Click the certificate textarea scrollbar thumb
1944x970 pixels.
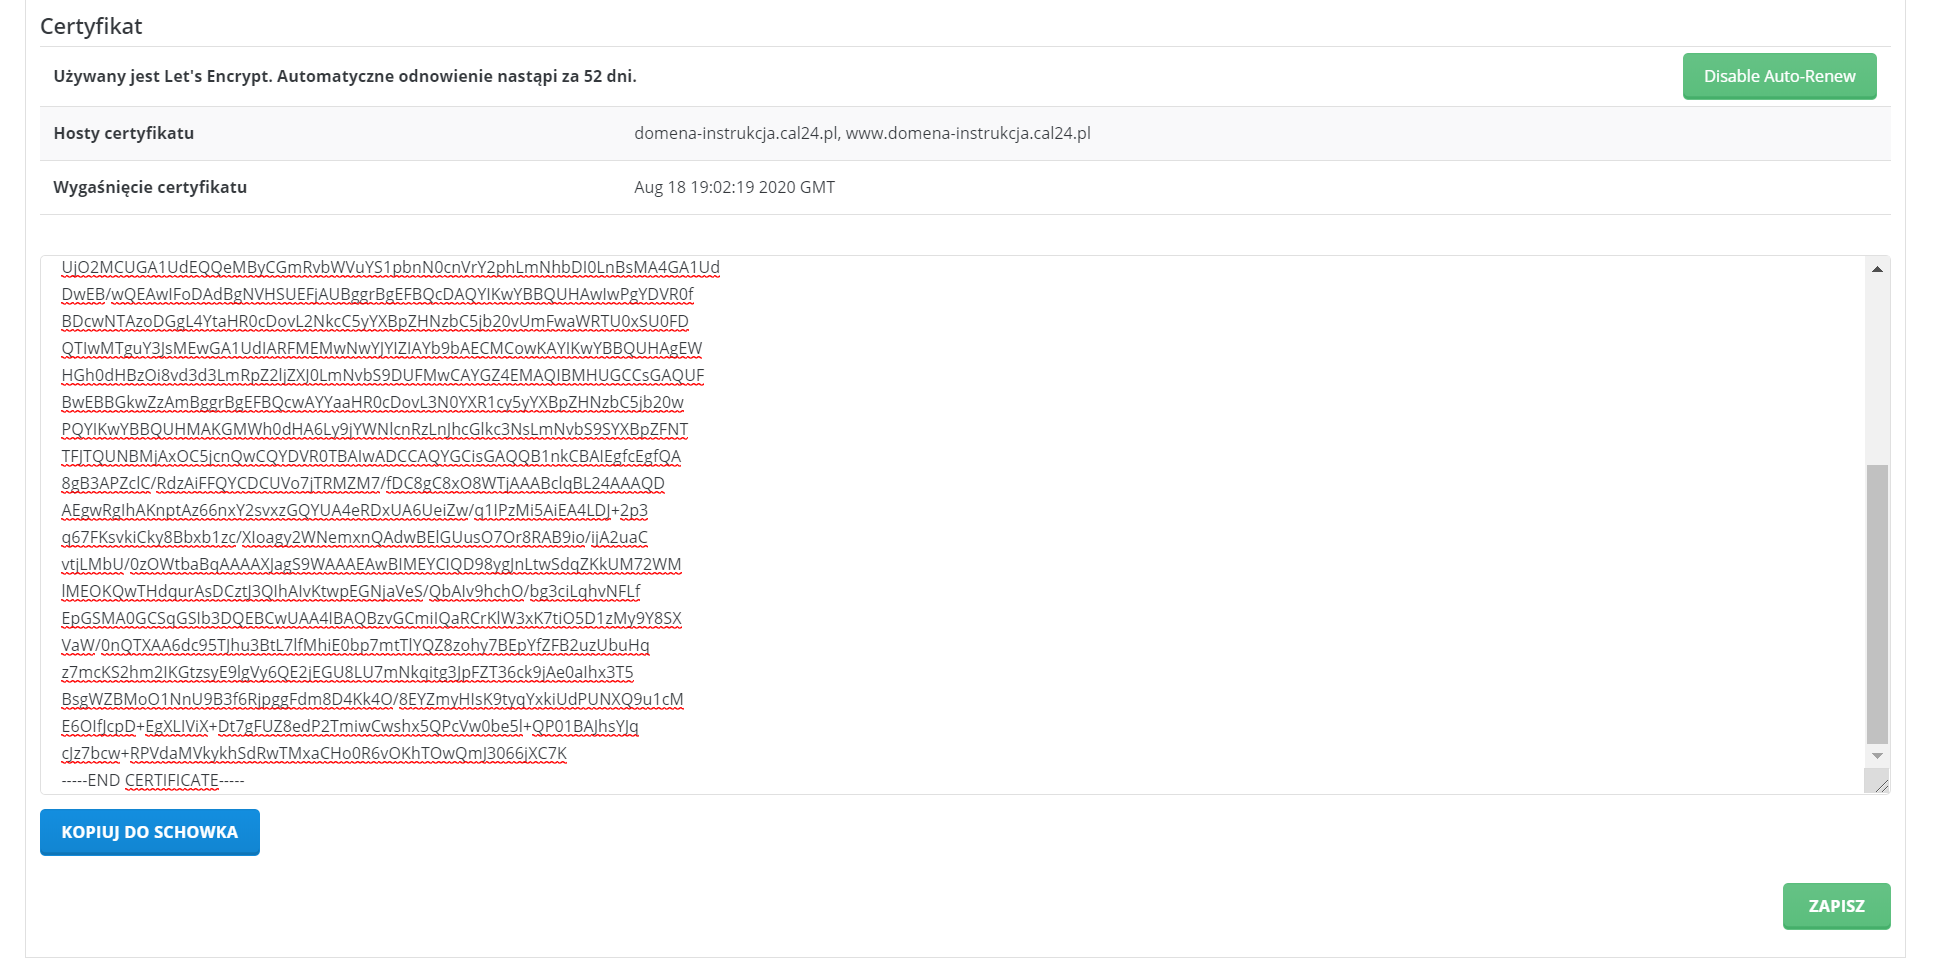pos(1877,604)
